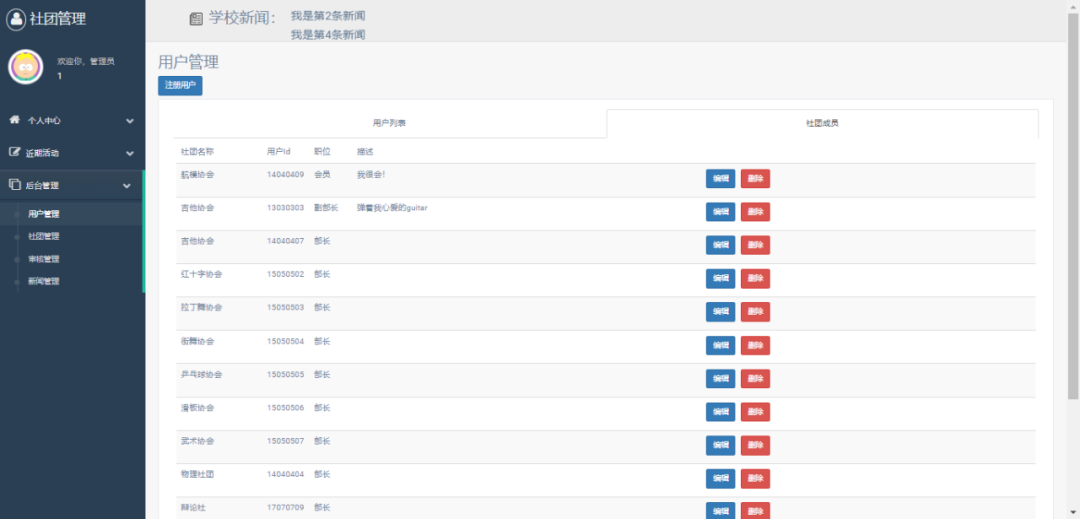
Task: Delete the 红十字协会 member row
Action: [x=756, y=279]
